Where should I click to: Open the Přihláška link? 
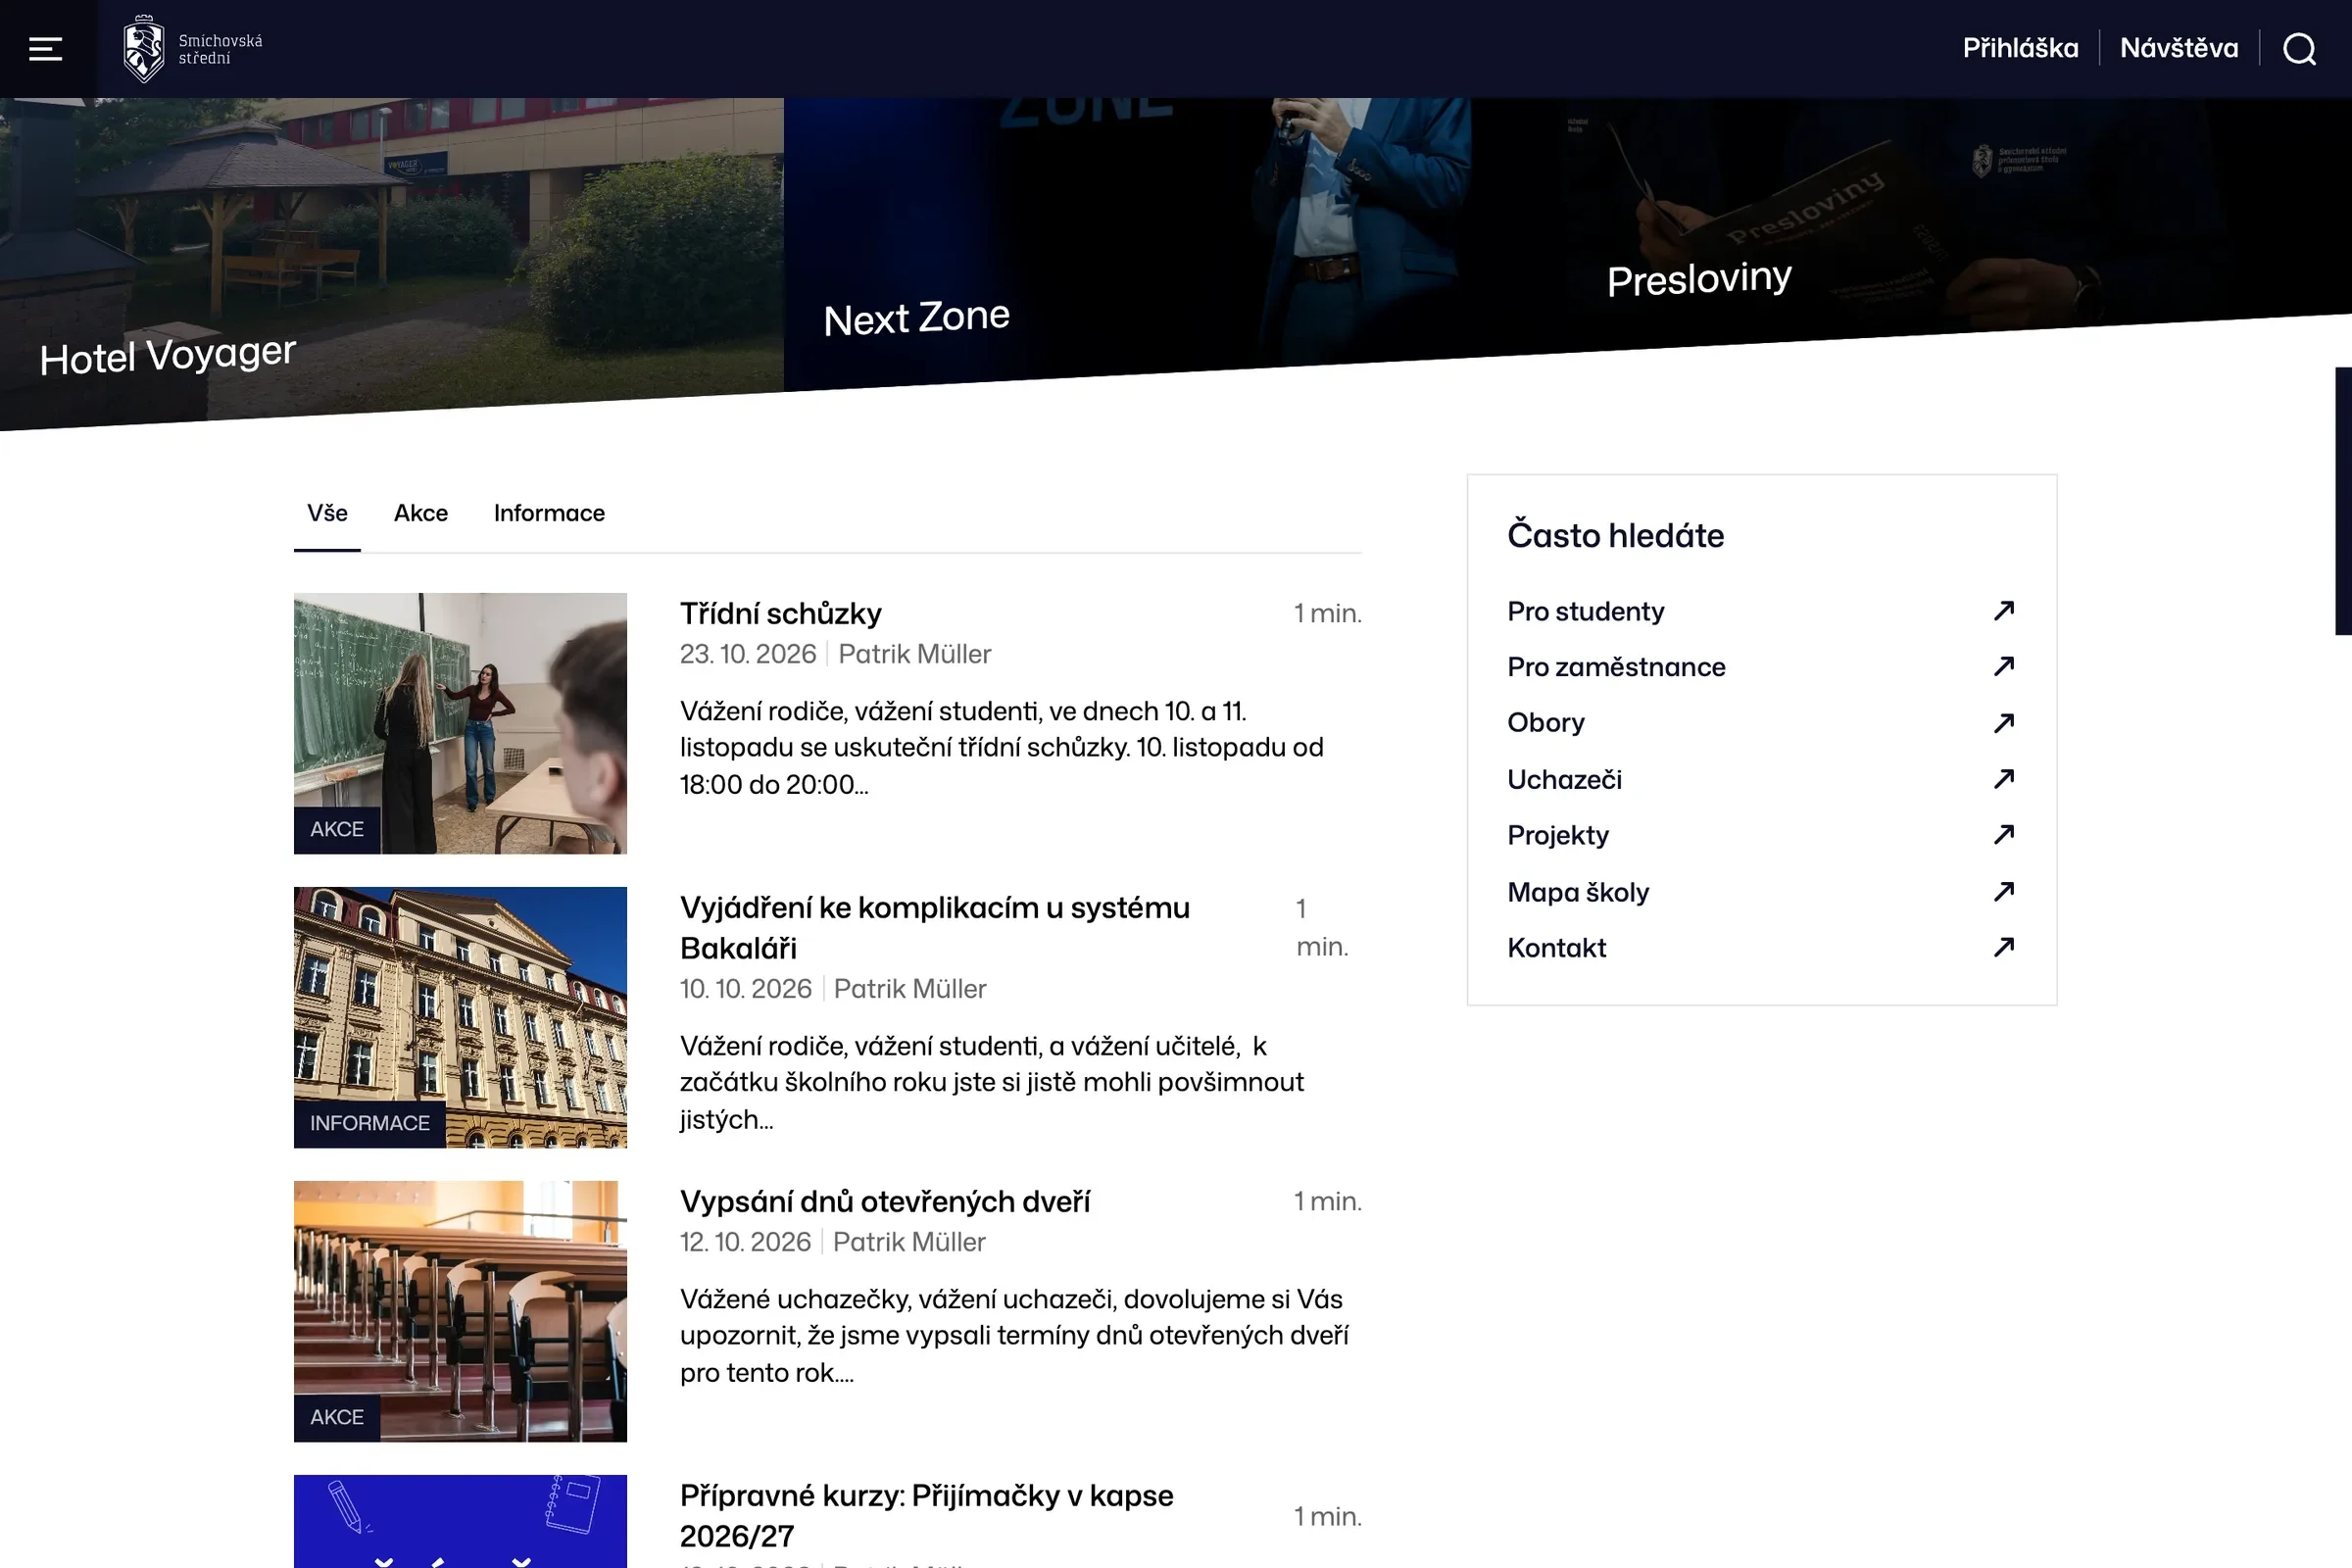[x=2020, y=48]
